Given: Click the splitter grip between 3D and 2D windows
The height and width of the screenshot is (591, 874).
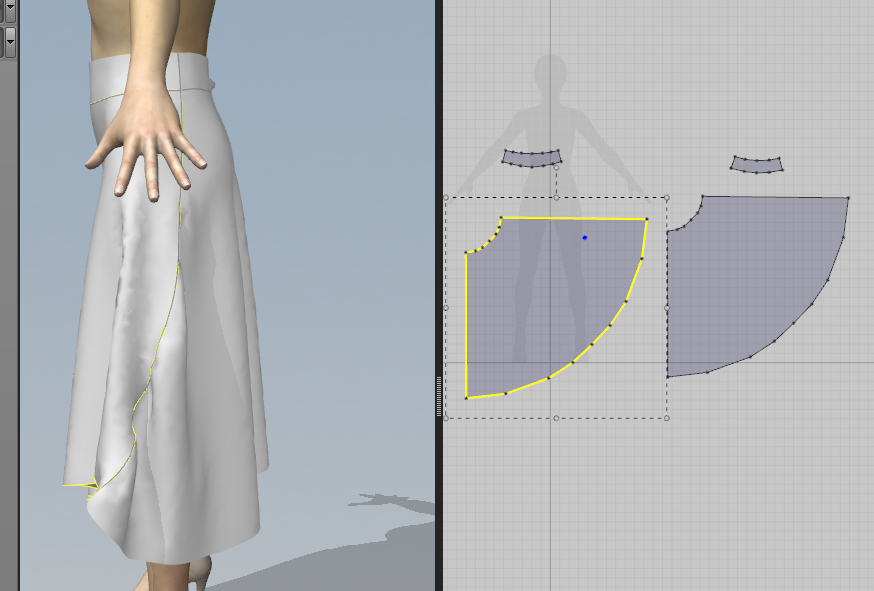Looking at the screenshot, I should (x=439, y=396).
